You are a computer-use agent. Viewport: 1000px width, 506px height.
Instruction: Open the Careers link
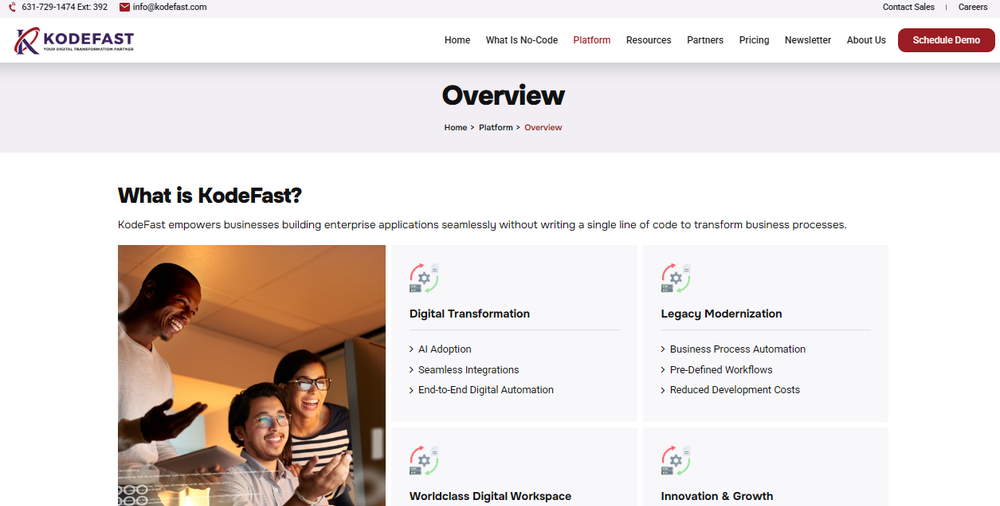point(973,7)
